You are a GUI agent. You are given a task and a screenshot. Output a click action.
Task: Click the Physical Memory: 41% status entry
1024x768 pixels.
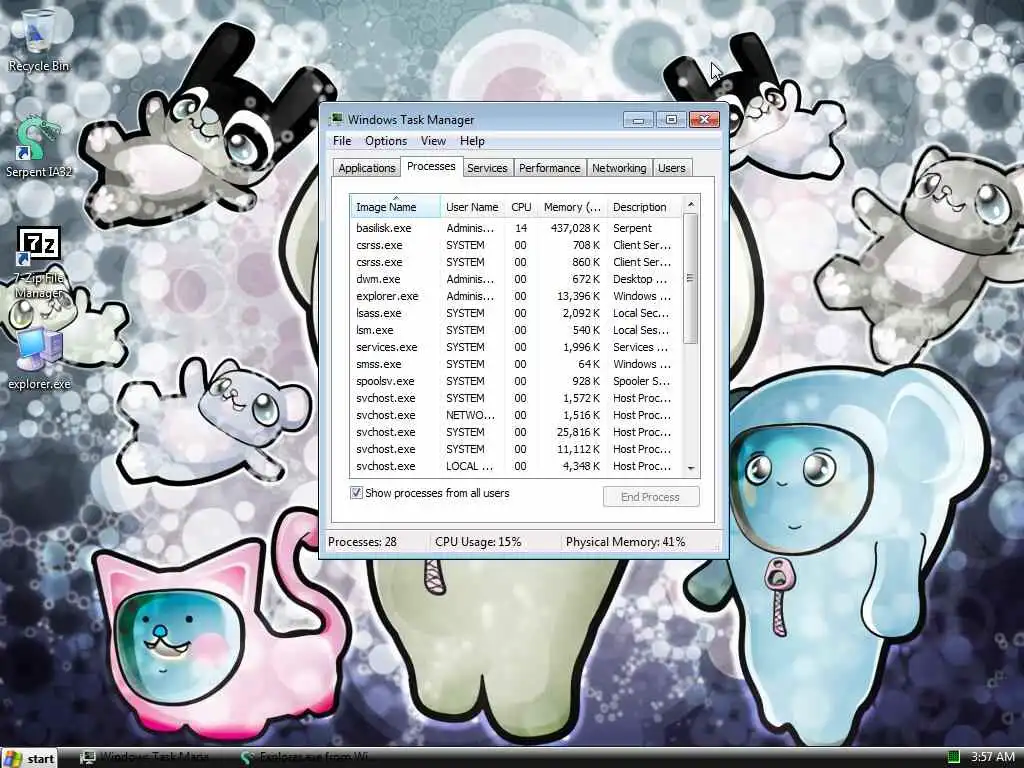pyautogui.click(x=626, y=541)
